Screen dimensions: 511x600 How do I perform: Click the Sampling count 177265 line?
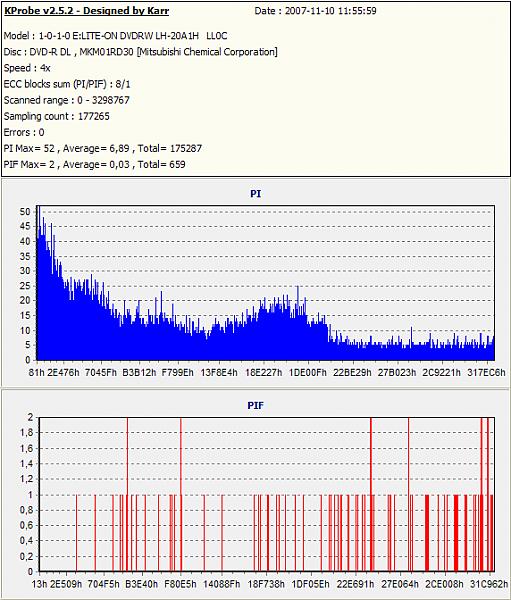[56, 116]
